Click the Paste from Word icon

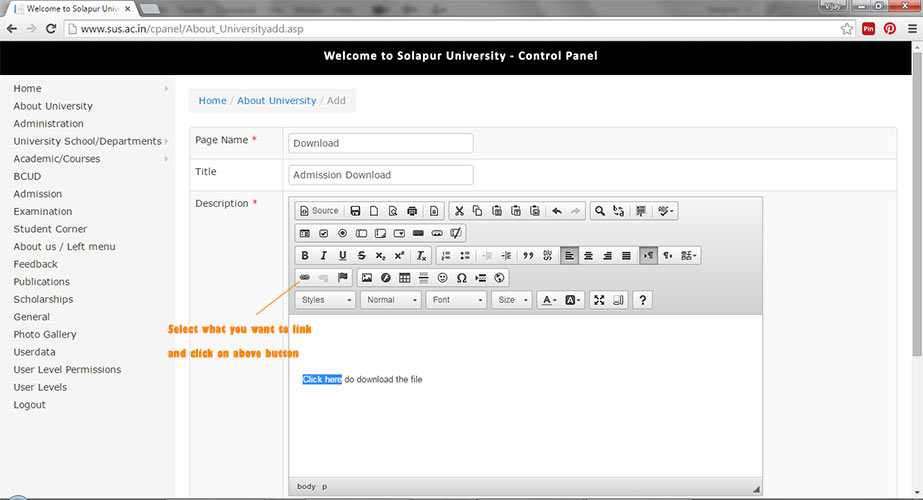coord(534,211)
